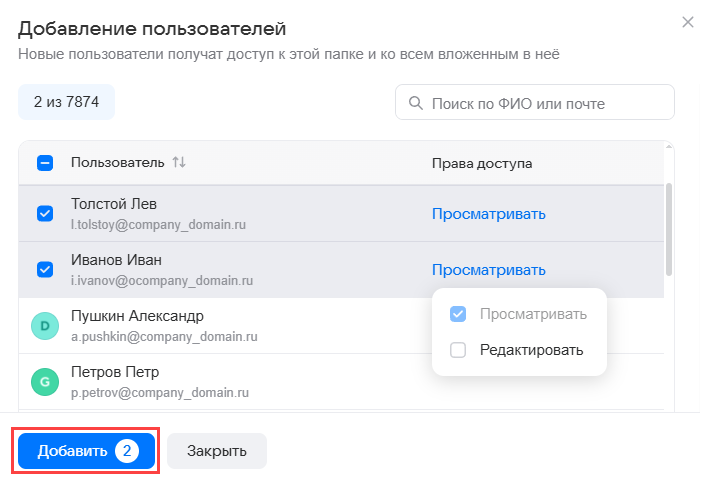Enable the Редактировать permission checkbox
This screenshot has height=490, width=714.
coord(458,350)
